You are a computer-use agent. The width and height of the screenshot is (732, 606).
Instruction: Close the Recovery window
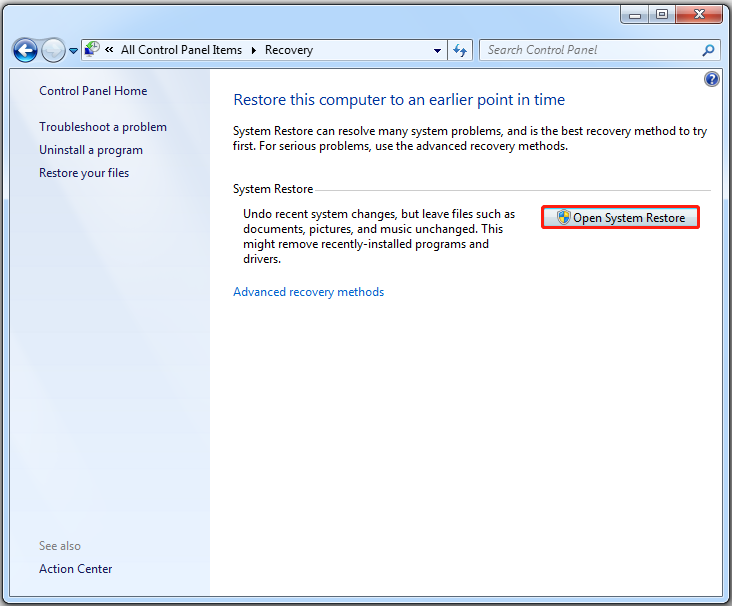pyautogui.click(x=699, y=15)
